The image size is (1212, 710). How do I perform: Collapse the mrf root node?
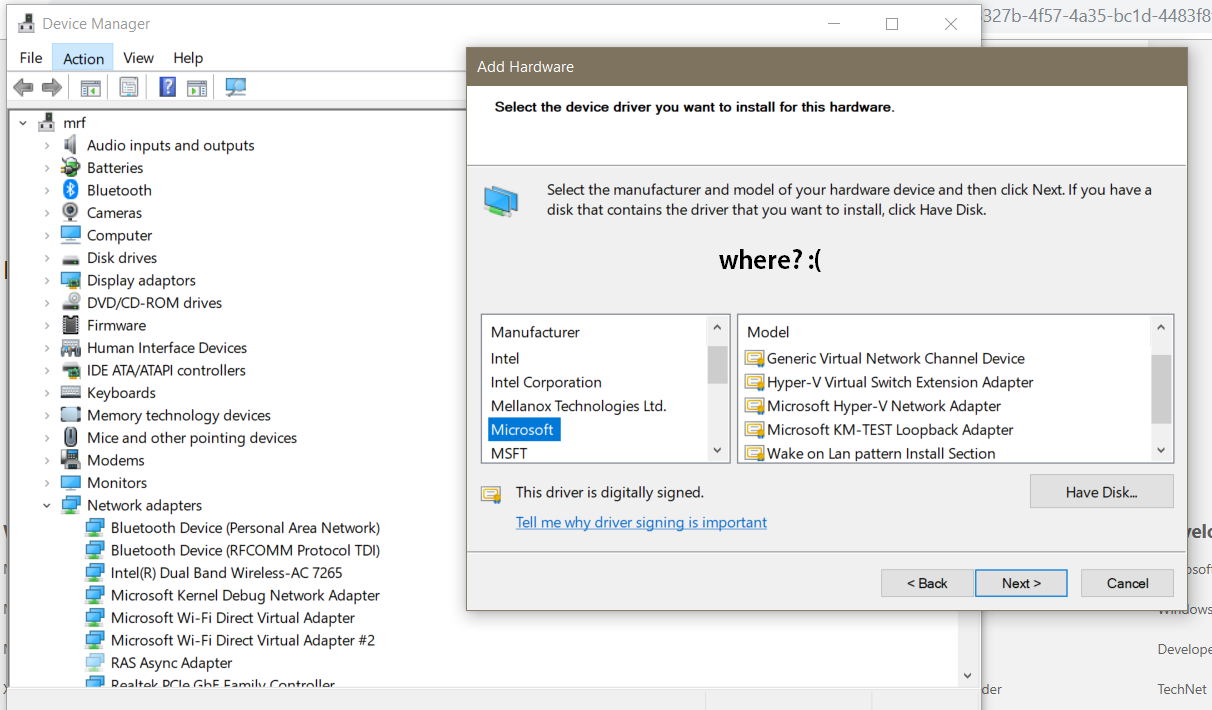tap(22, 123)
